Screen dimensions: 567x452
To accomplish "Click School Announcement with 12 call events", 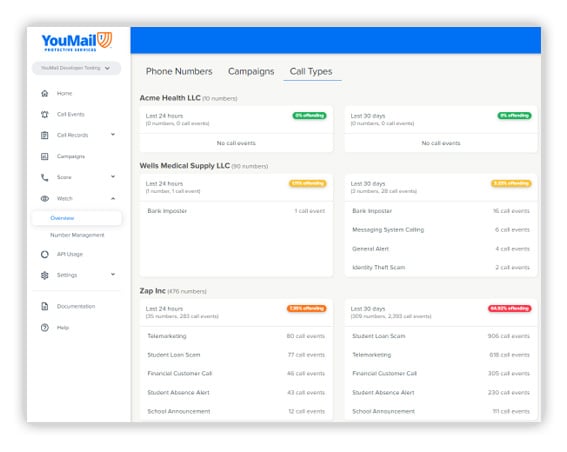I will pyautogui.click(x=236, y=412).
